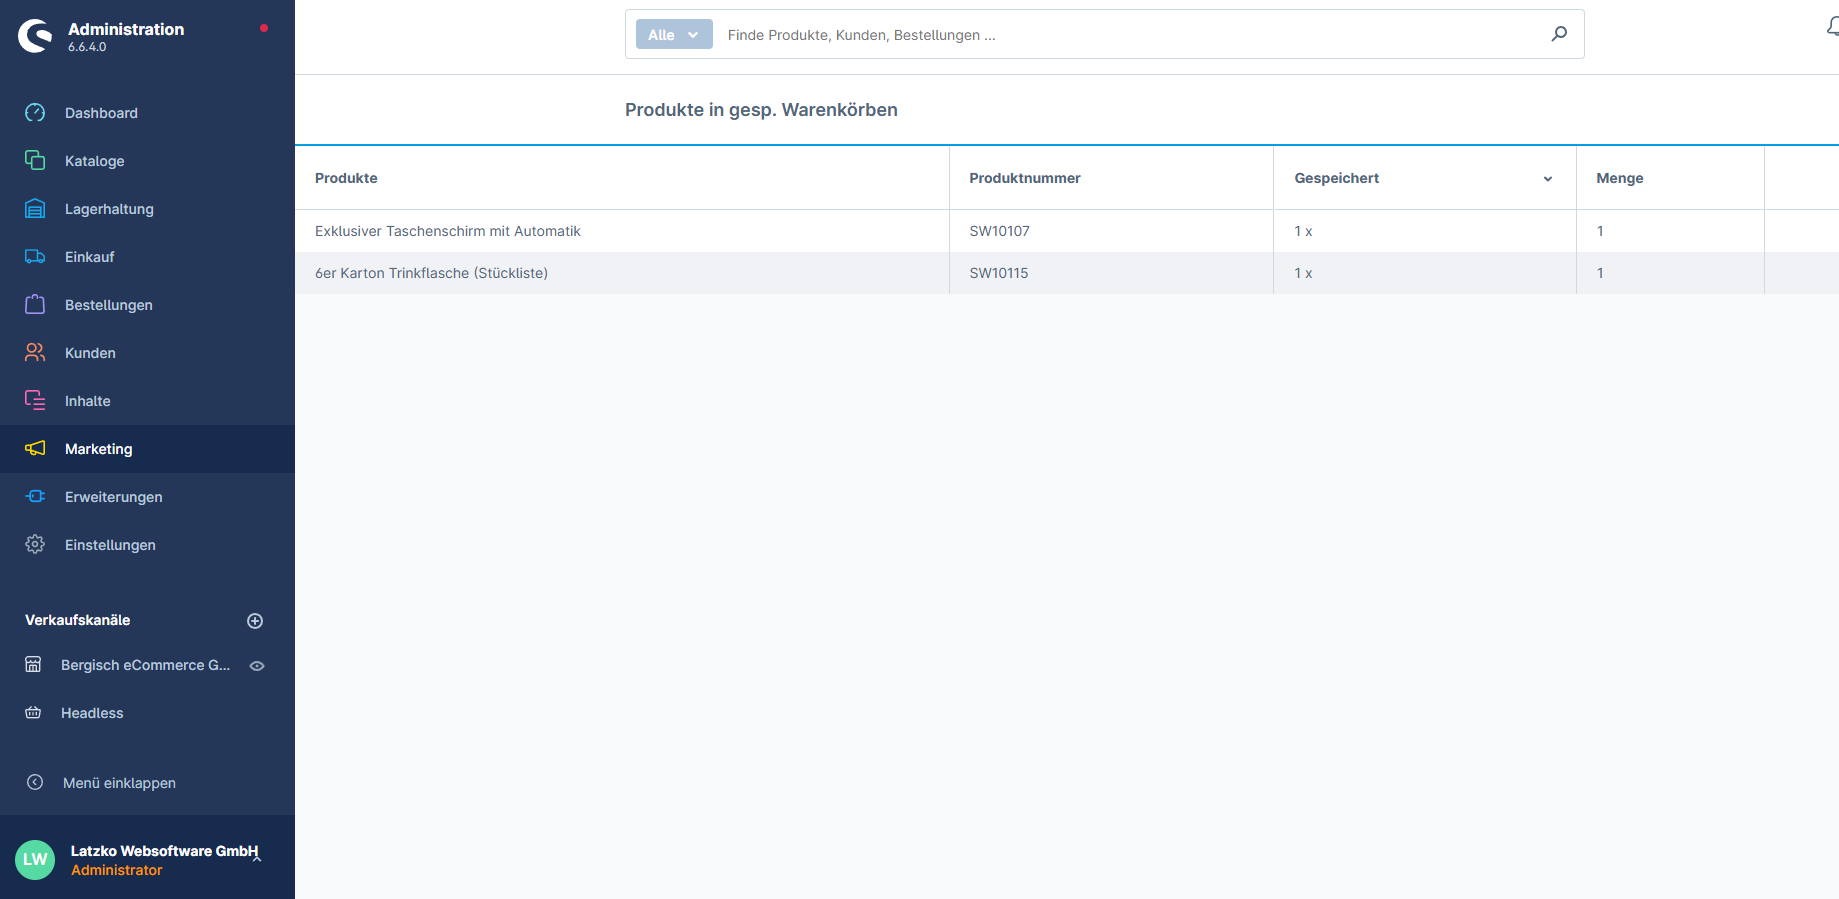Open Einstellungen gear icon
The image size is (1839, 899).
35,545
